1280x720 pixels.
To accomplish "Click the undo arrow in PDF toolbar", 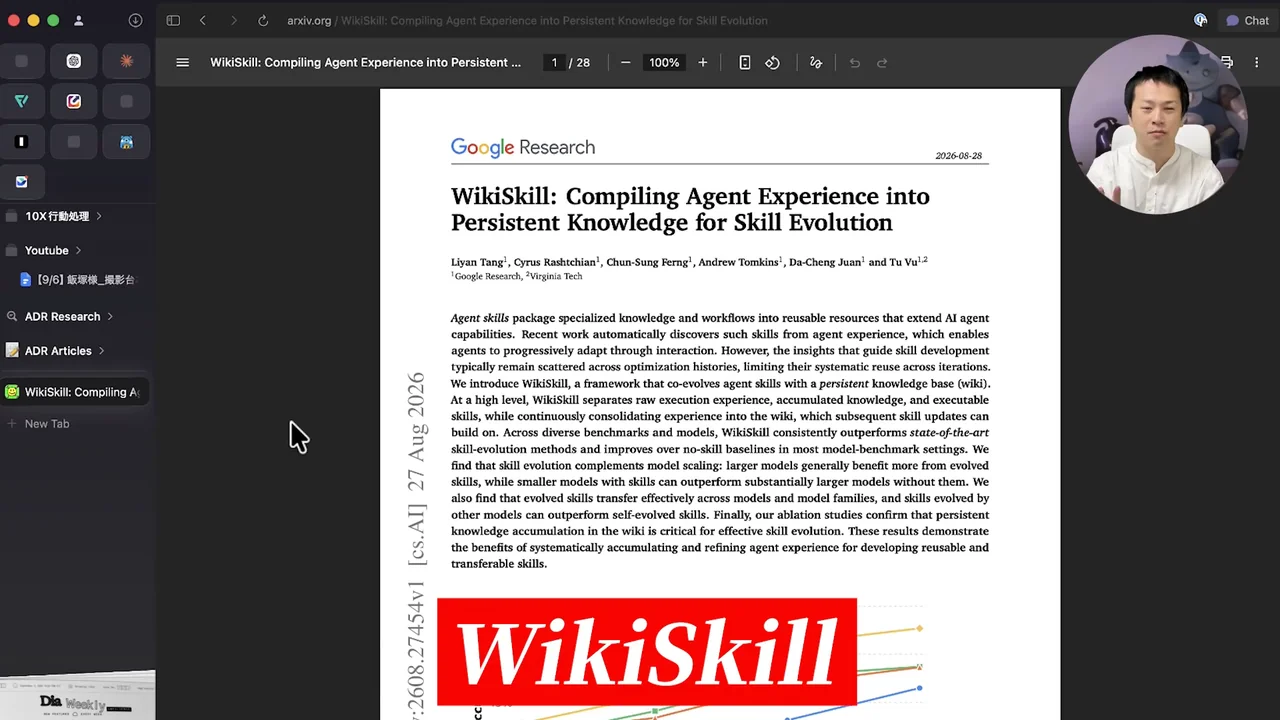I will pos(855,62).
